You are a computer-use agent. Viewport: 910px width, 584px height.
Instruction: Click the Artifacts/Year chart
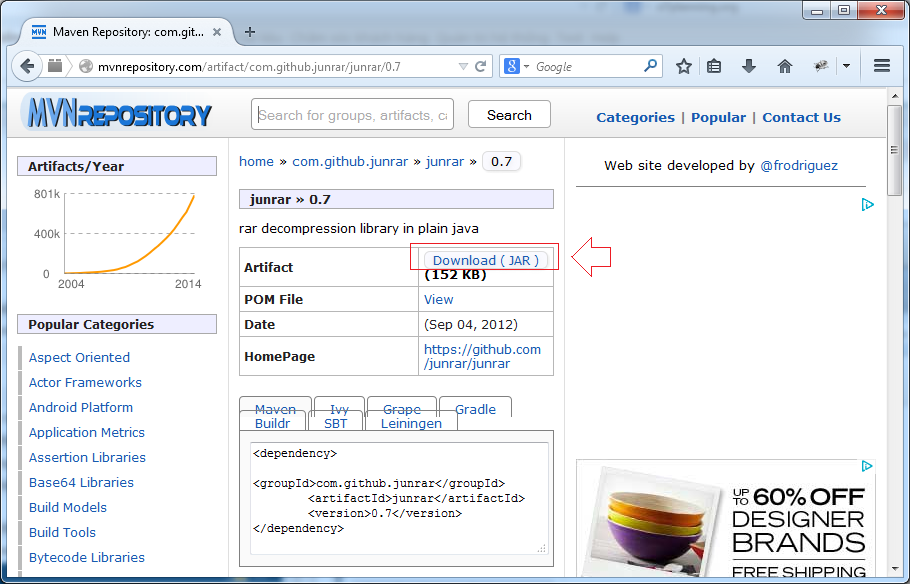(117, 238)
